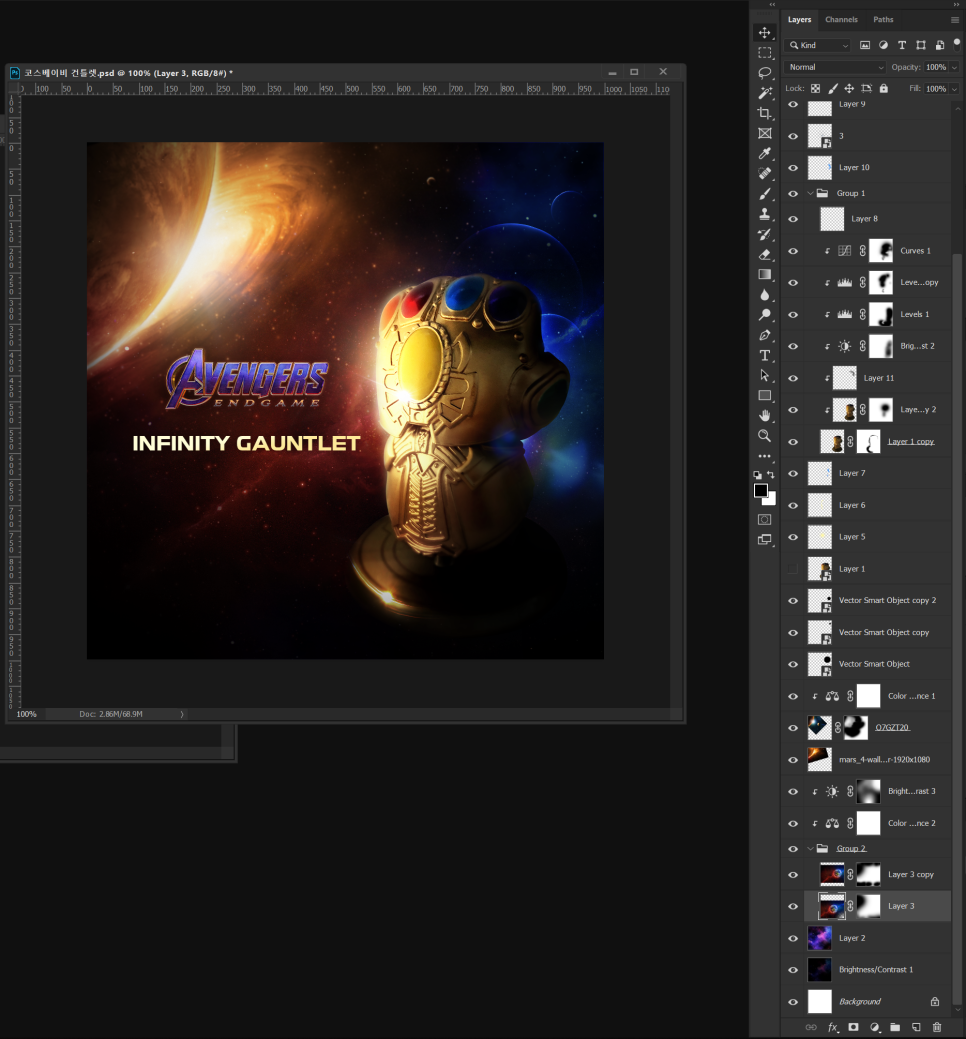The height and width of the screenshot is (1039, 966).
Task: Hide the Curves 1 adjustment layer
Action: tap(793, 251)
